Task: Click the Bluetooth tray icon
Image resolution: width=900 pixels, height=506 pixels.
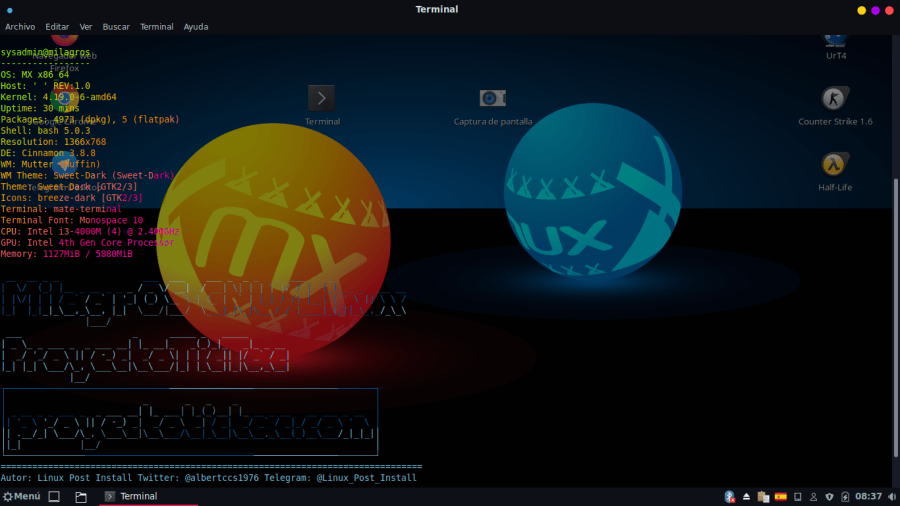Action: 730,496
